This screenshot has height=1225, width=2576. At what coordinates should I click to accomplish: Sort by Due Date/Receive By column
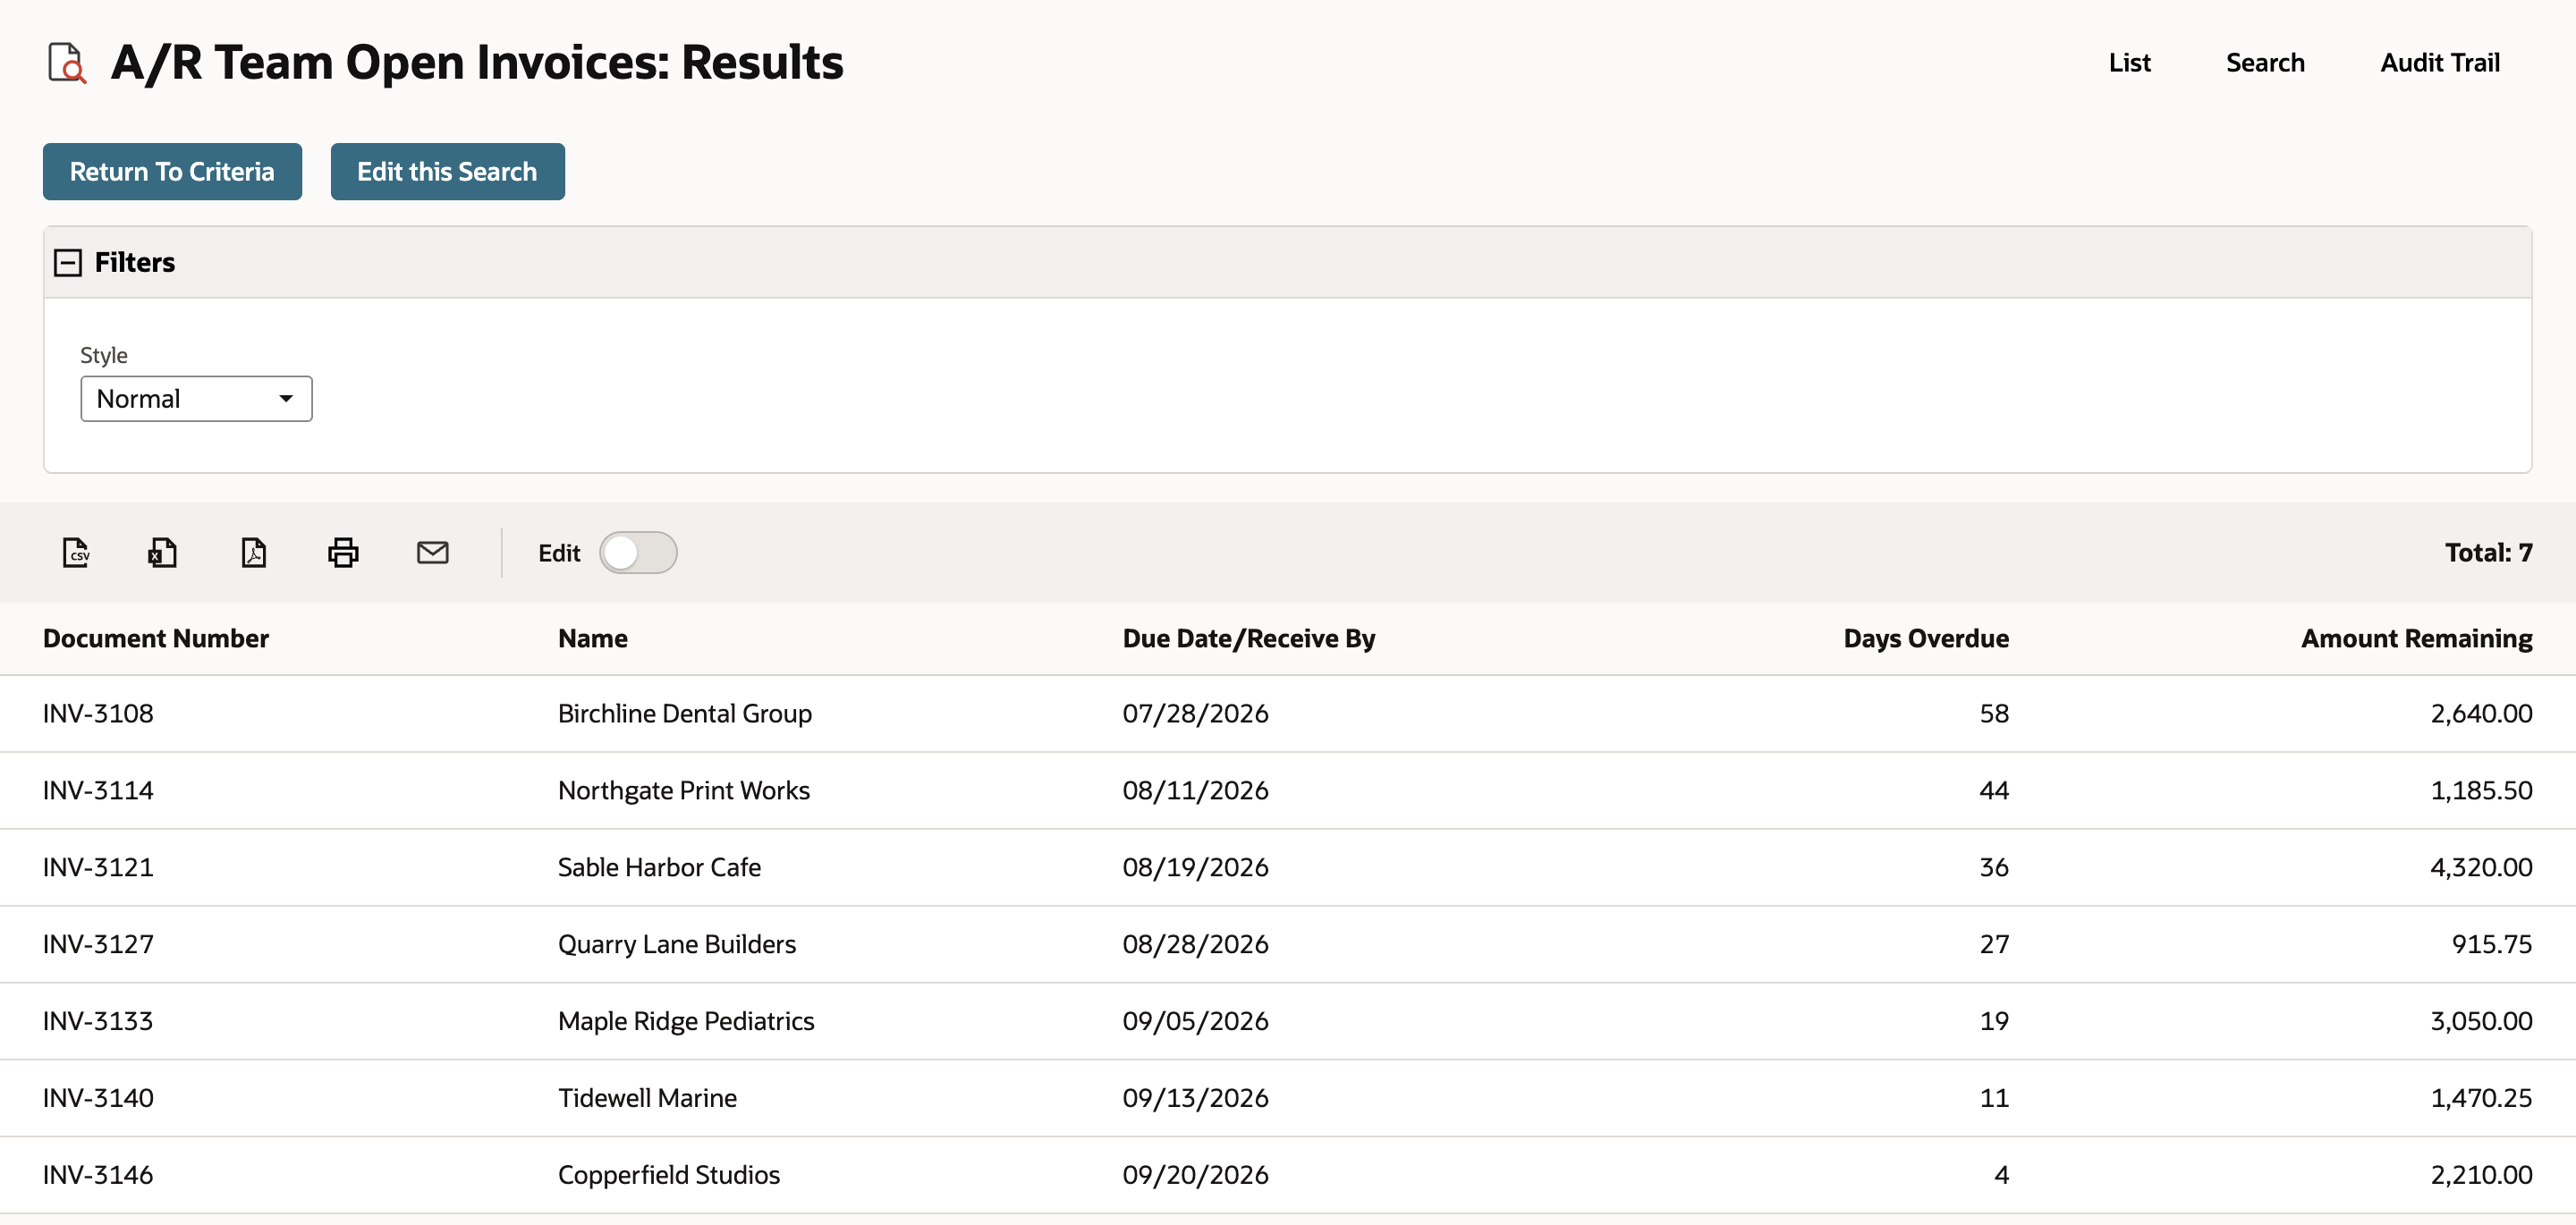(x=1249, y=638)
